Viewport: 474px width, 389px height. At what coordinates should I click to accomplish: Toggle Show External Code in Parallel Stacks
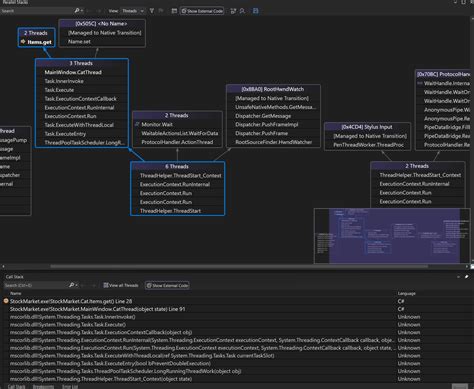(x=202, y=11)
